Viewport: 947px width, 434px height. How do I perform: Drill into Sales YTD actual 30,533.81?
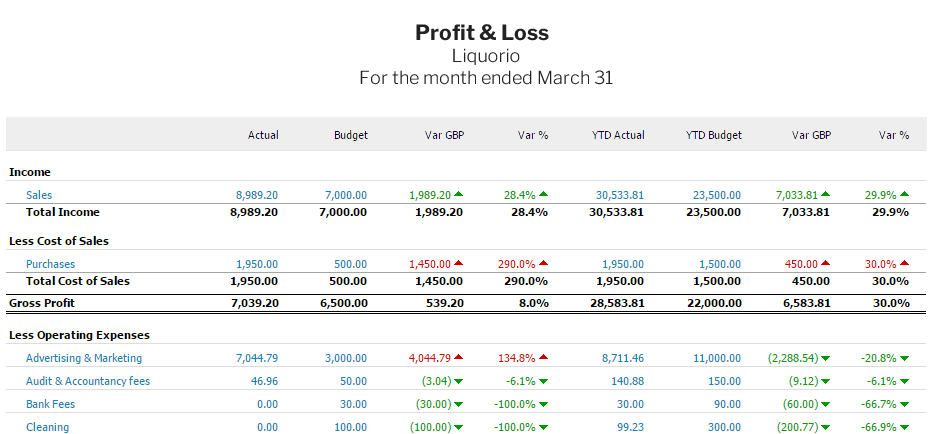pos(620,196)
